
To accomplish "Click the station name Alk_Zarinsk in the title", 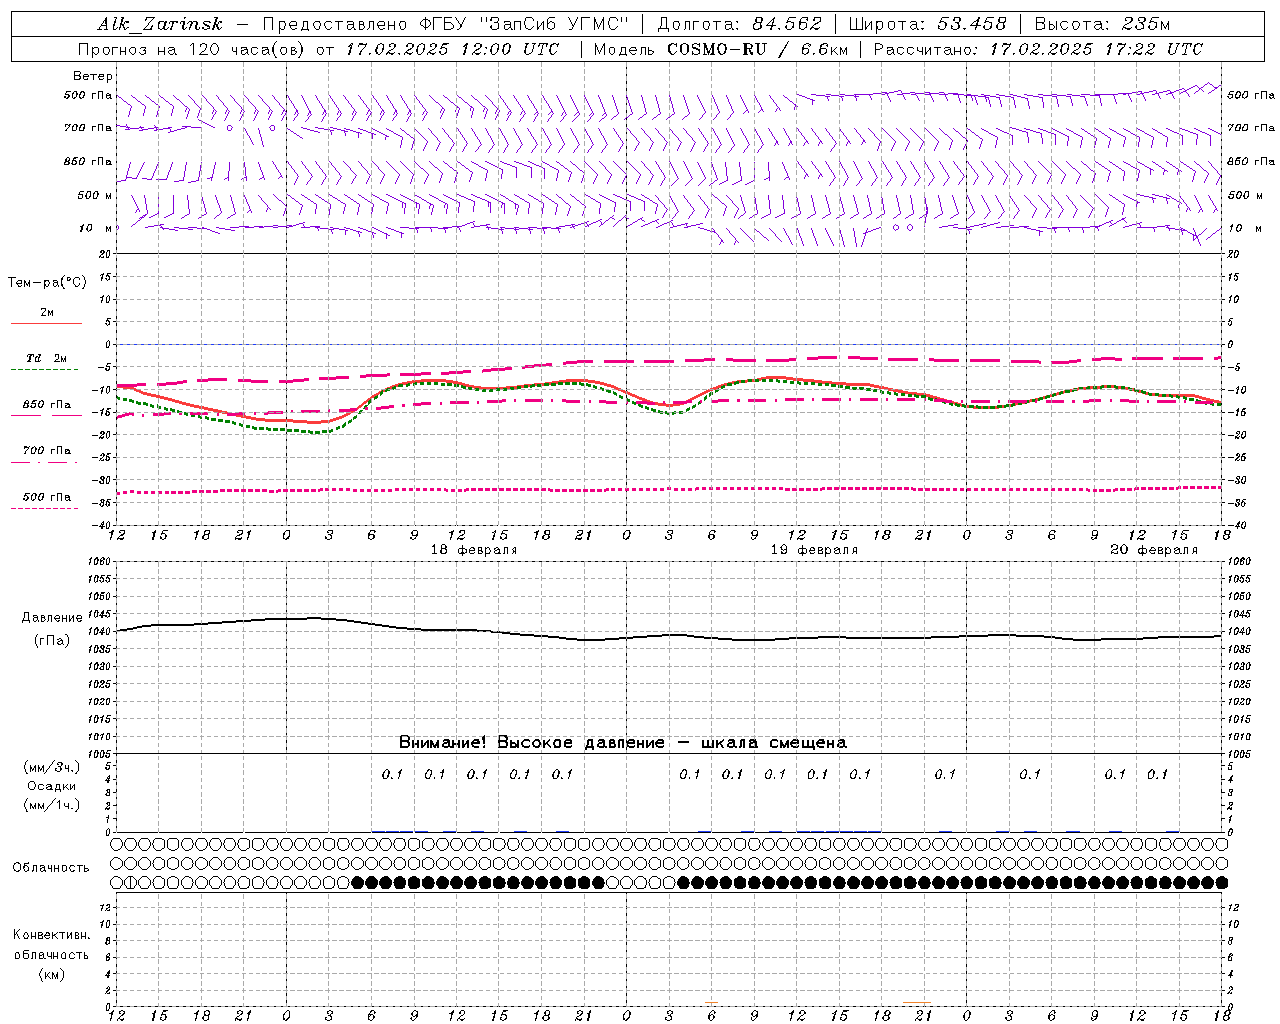I will tap(160, 24).
